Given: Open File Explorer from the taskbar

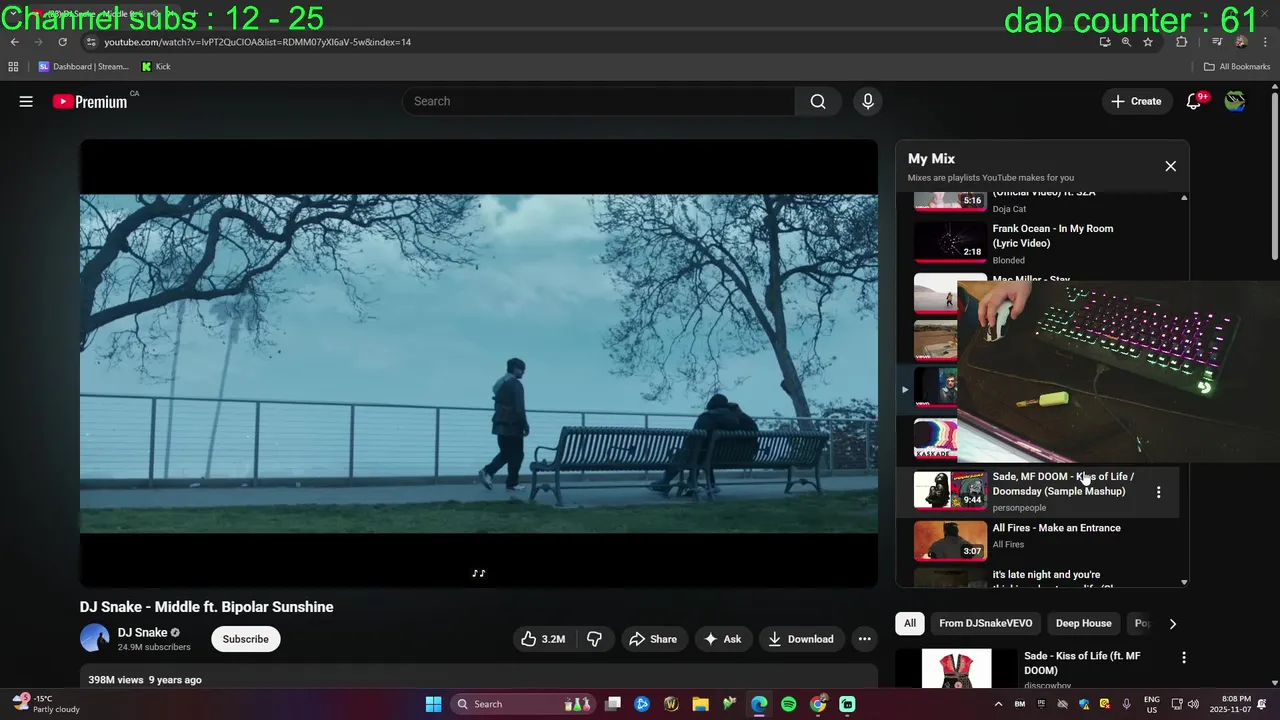Looking at the screenshot, I should point(700,704).
